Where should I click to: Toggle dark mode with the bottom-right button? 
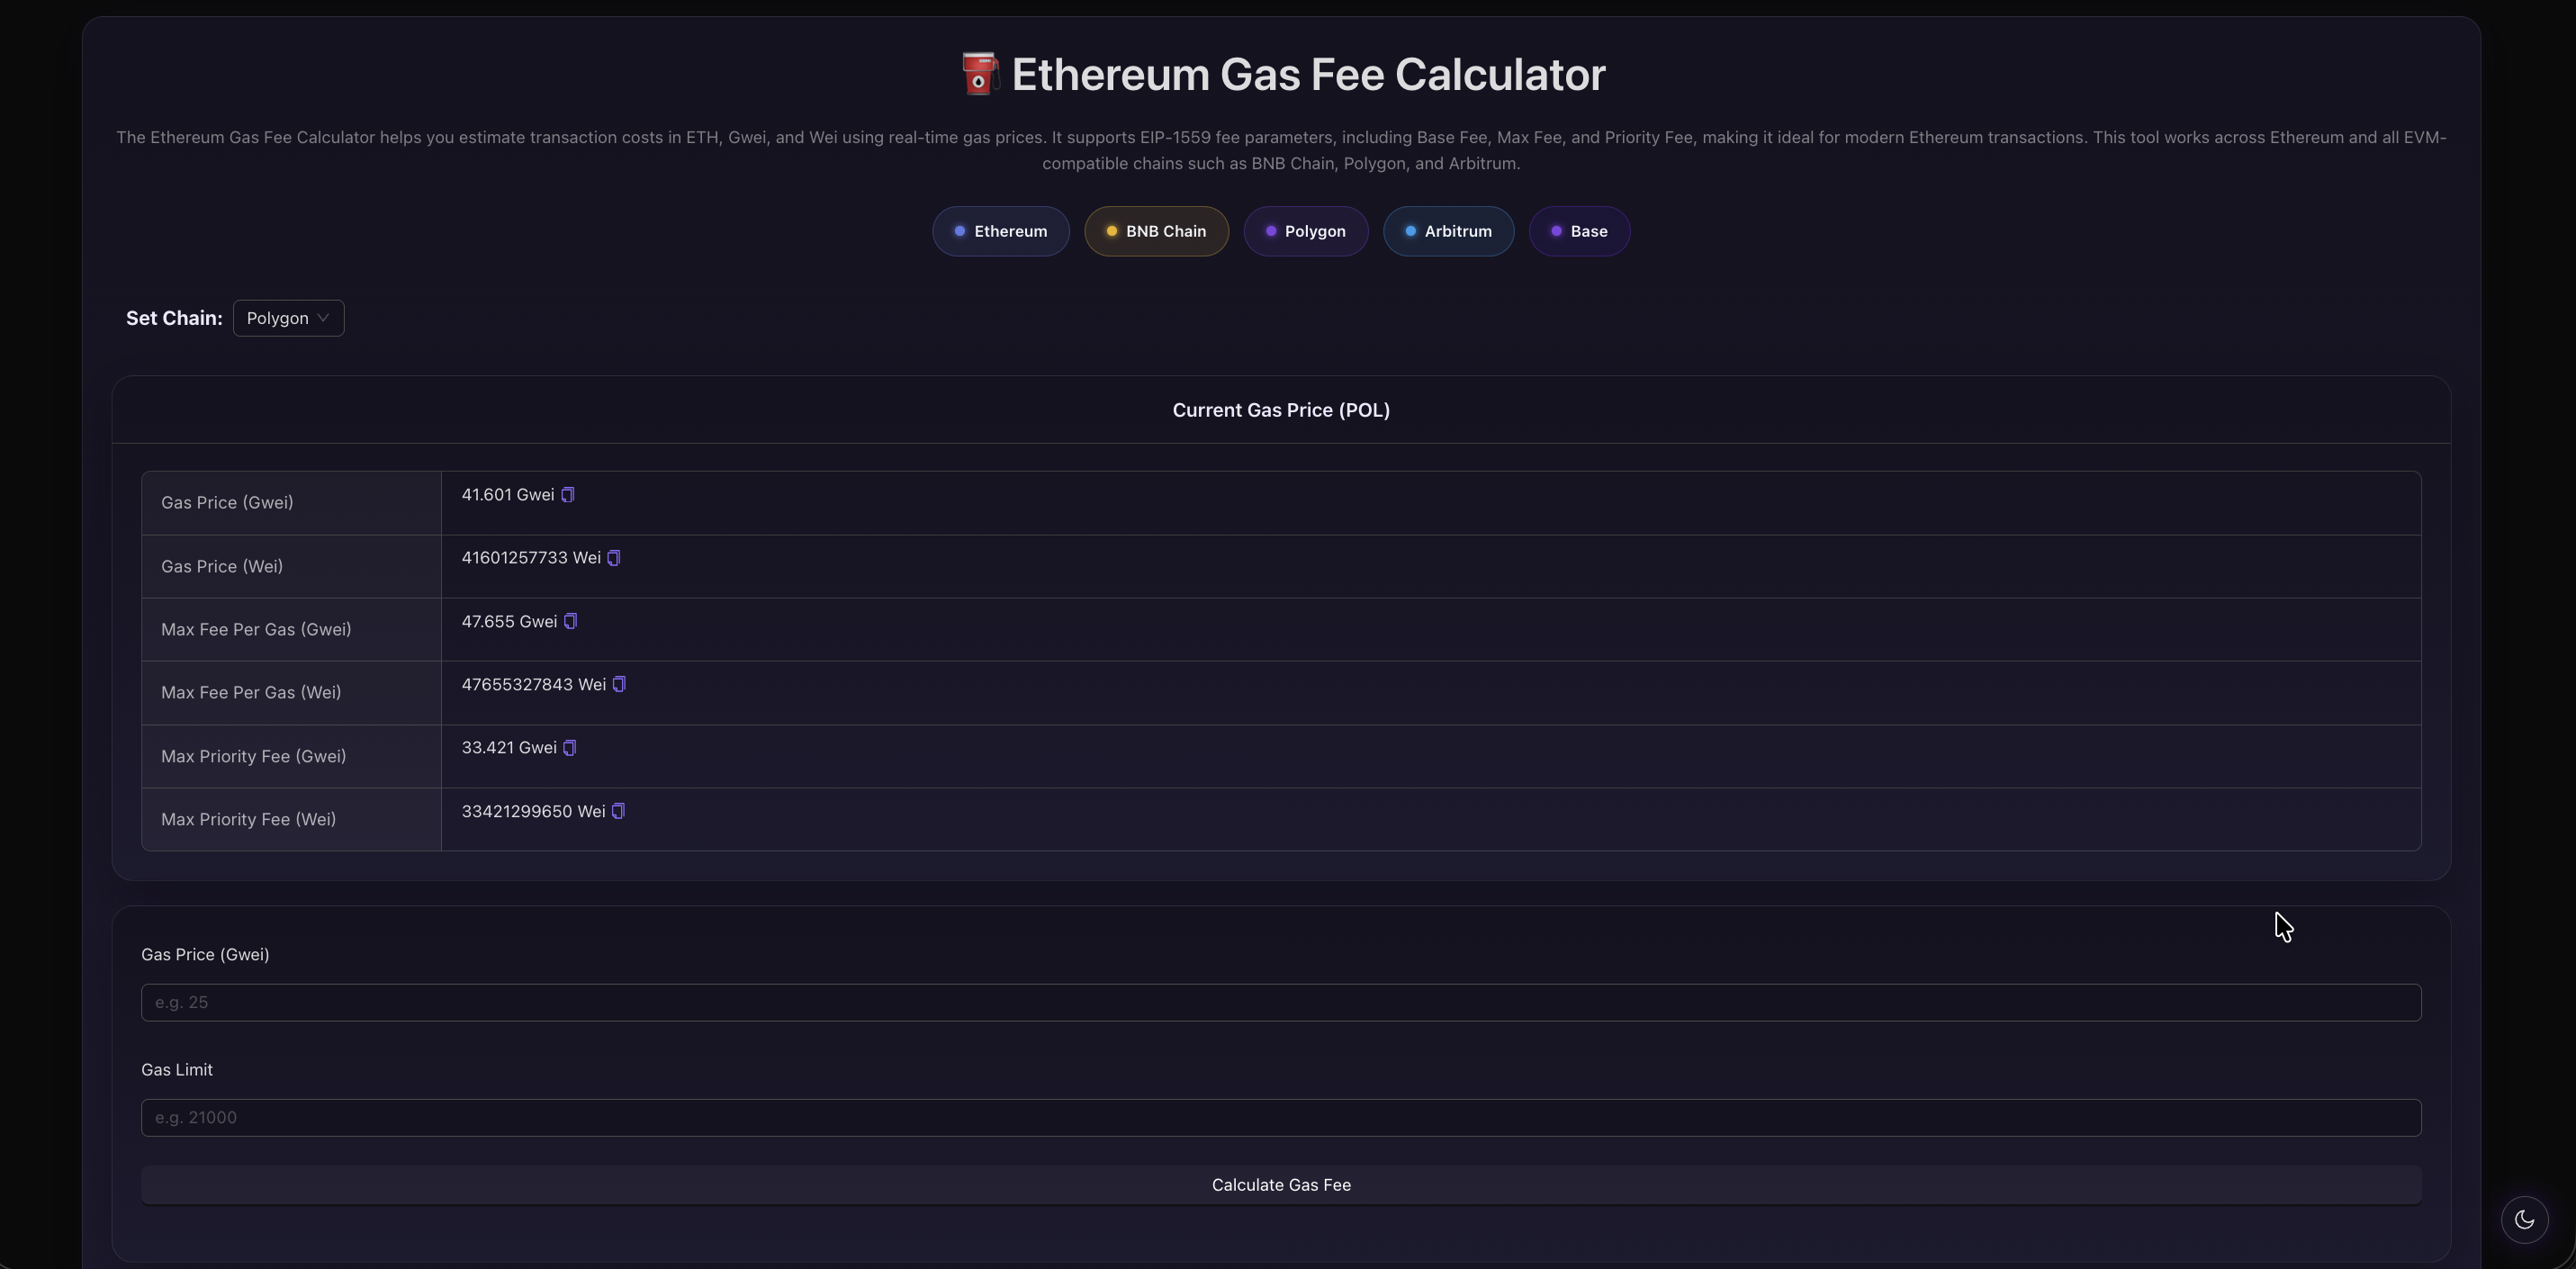(x=2524, y=1219)
